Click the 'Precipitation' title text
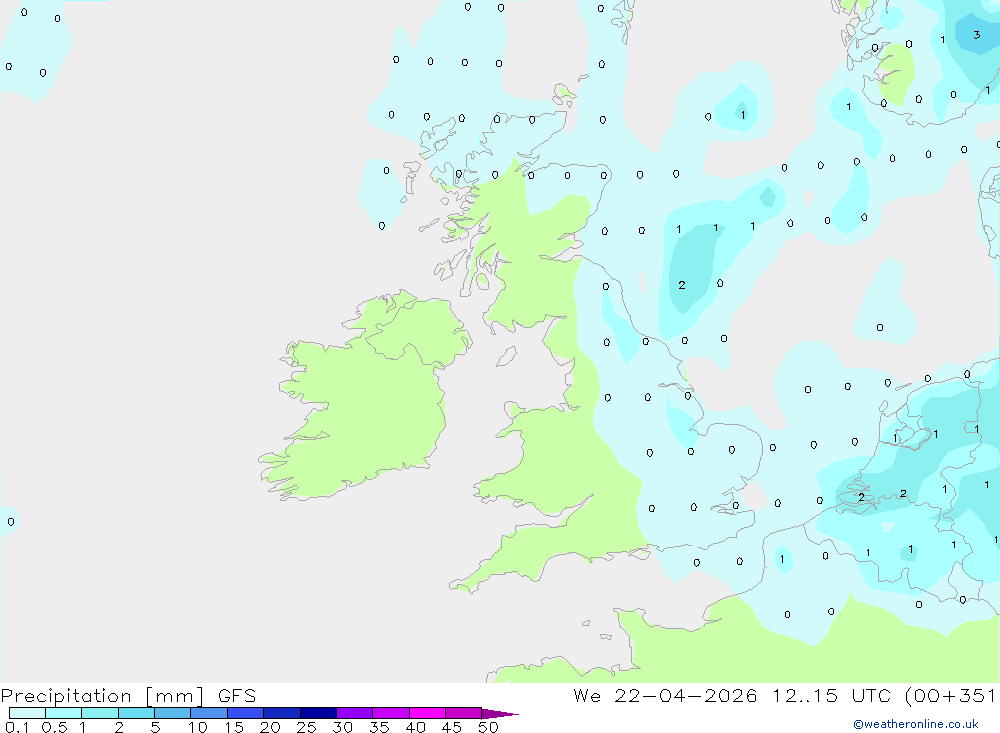Viewport: 1000px width, 733px height. click(66, 695)
